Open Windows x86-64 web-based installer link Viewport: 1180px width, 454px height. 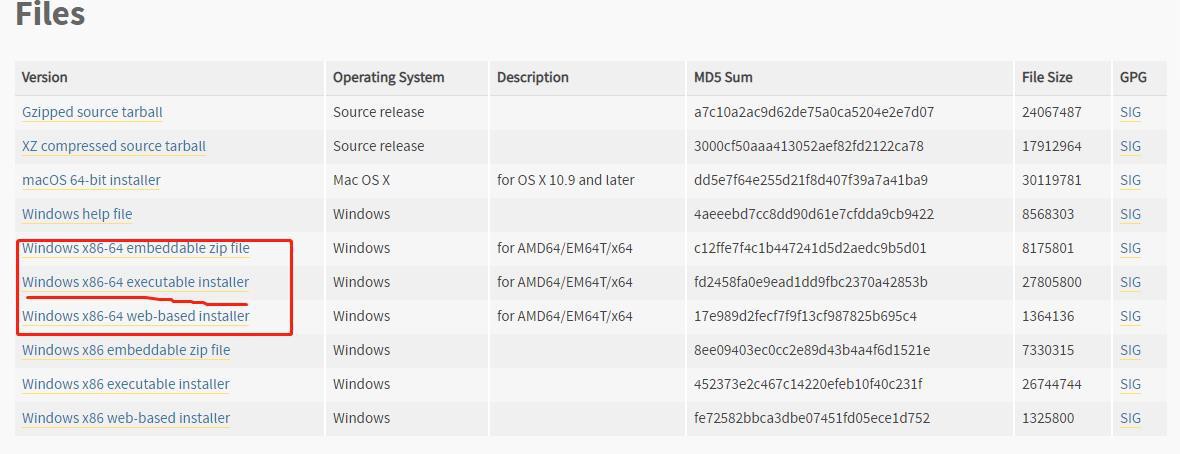tap(136, 316)
